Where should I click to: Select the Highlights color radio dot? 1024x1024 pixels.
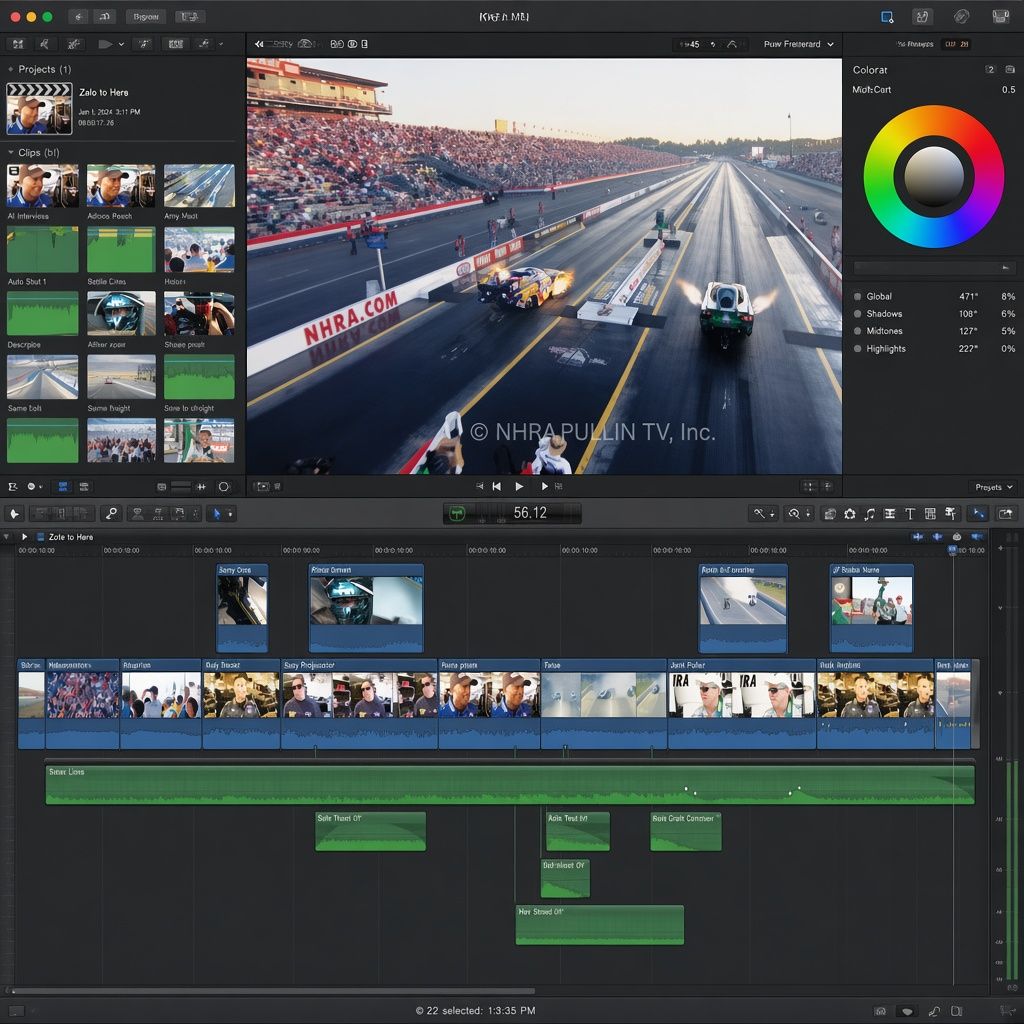click(x=857, y=349)
